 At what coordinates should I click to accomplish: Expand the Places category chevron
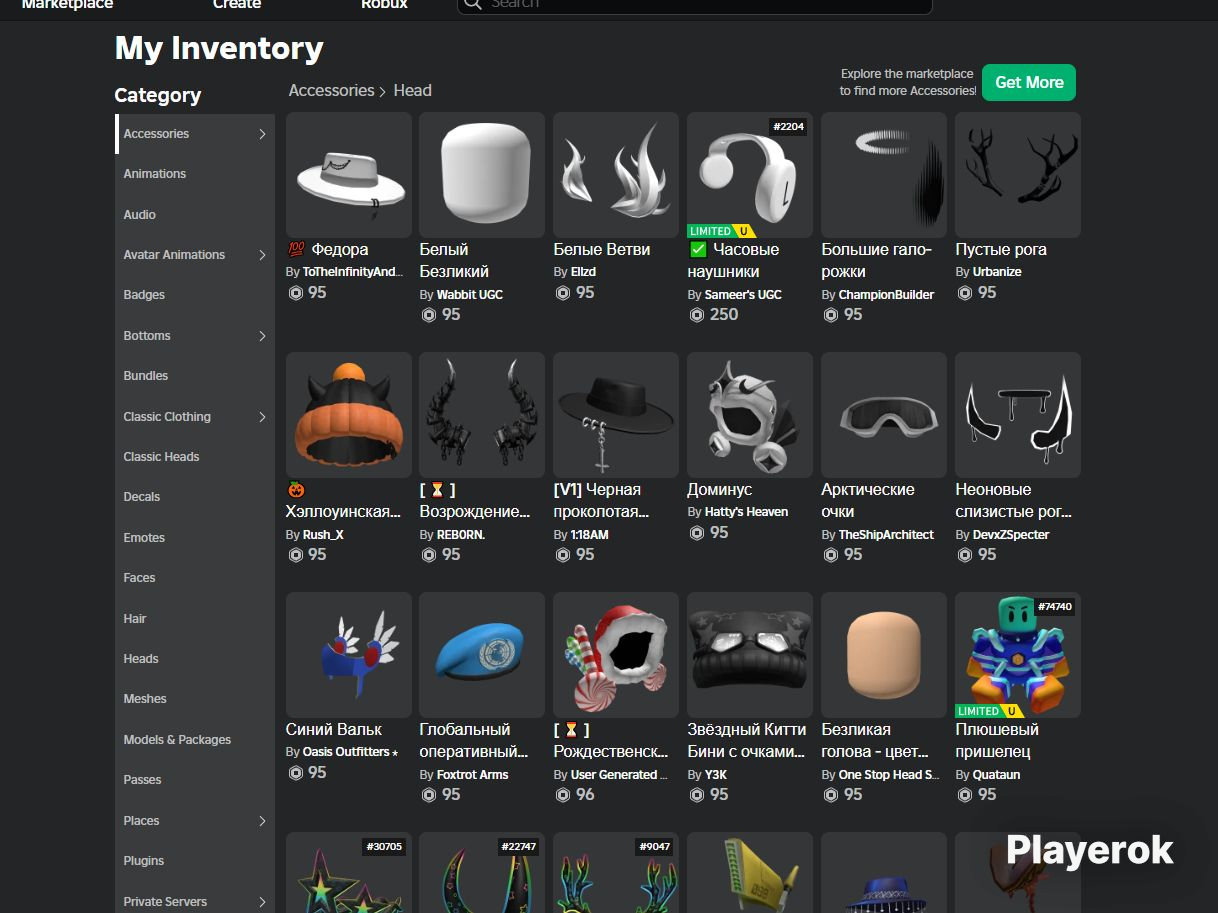[x=262, y=821]
